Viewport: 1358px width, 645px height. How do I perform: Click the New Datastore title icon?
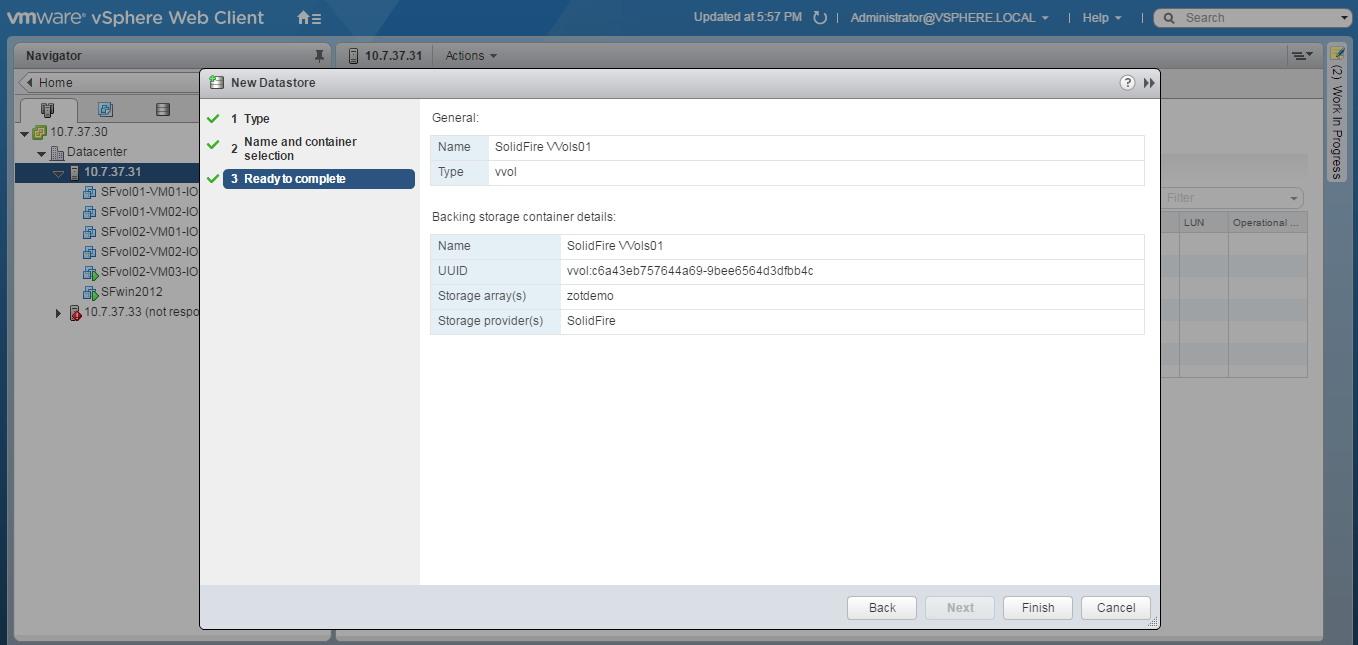point(216,83)
